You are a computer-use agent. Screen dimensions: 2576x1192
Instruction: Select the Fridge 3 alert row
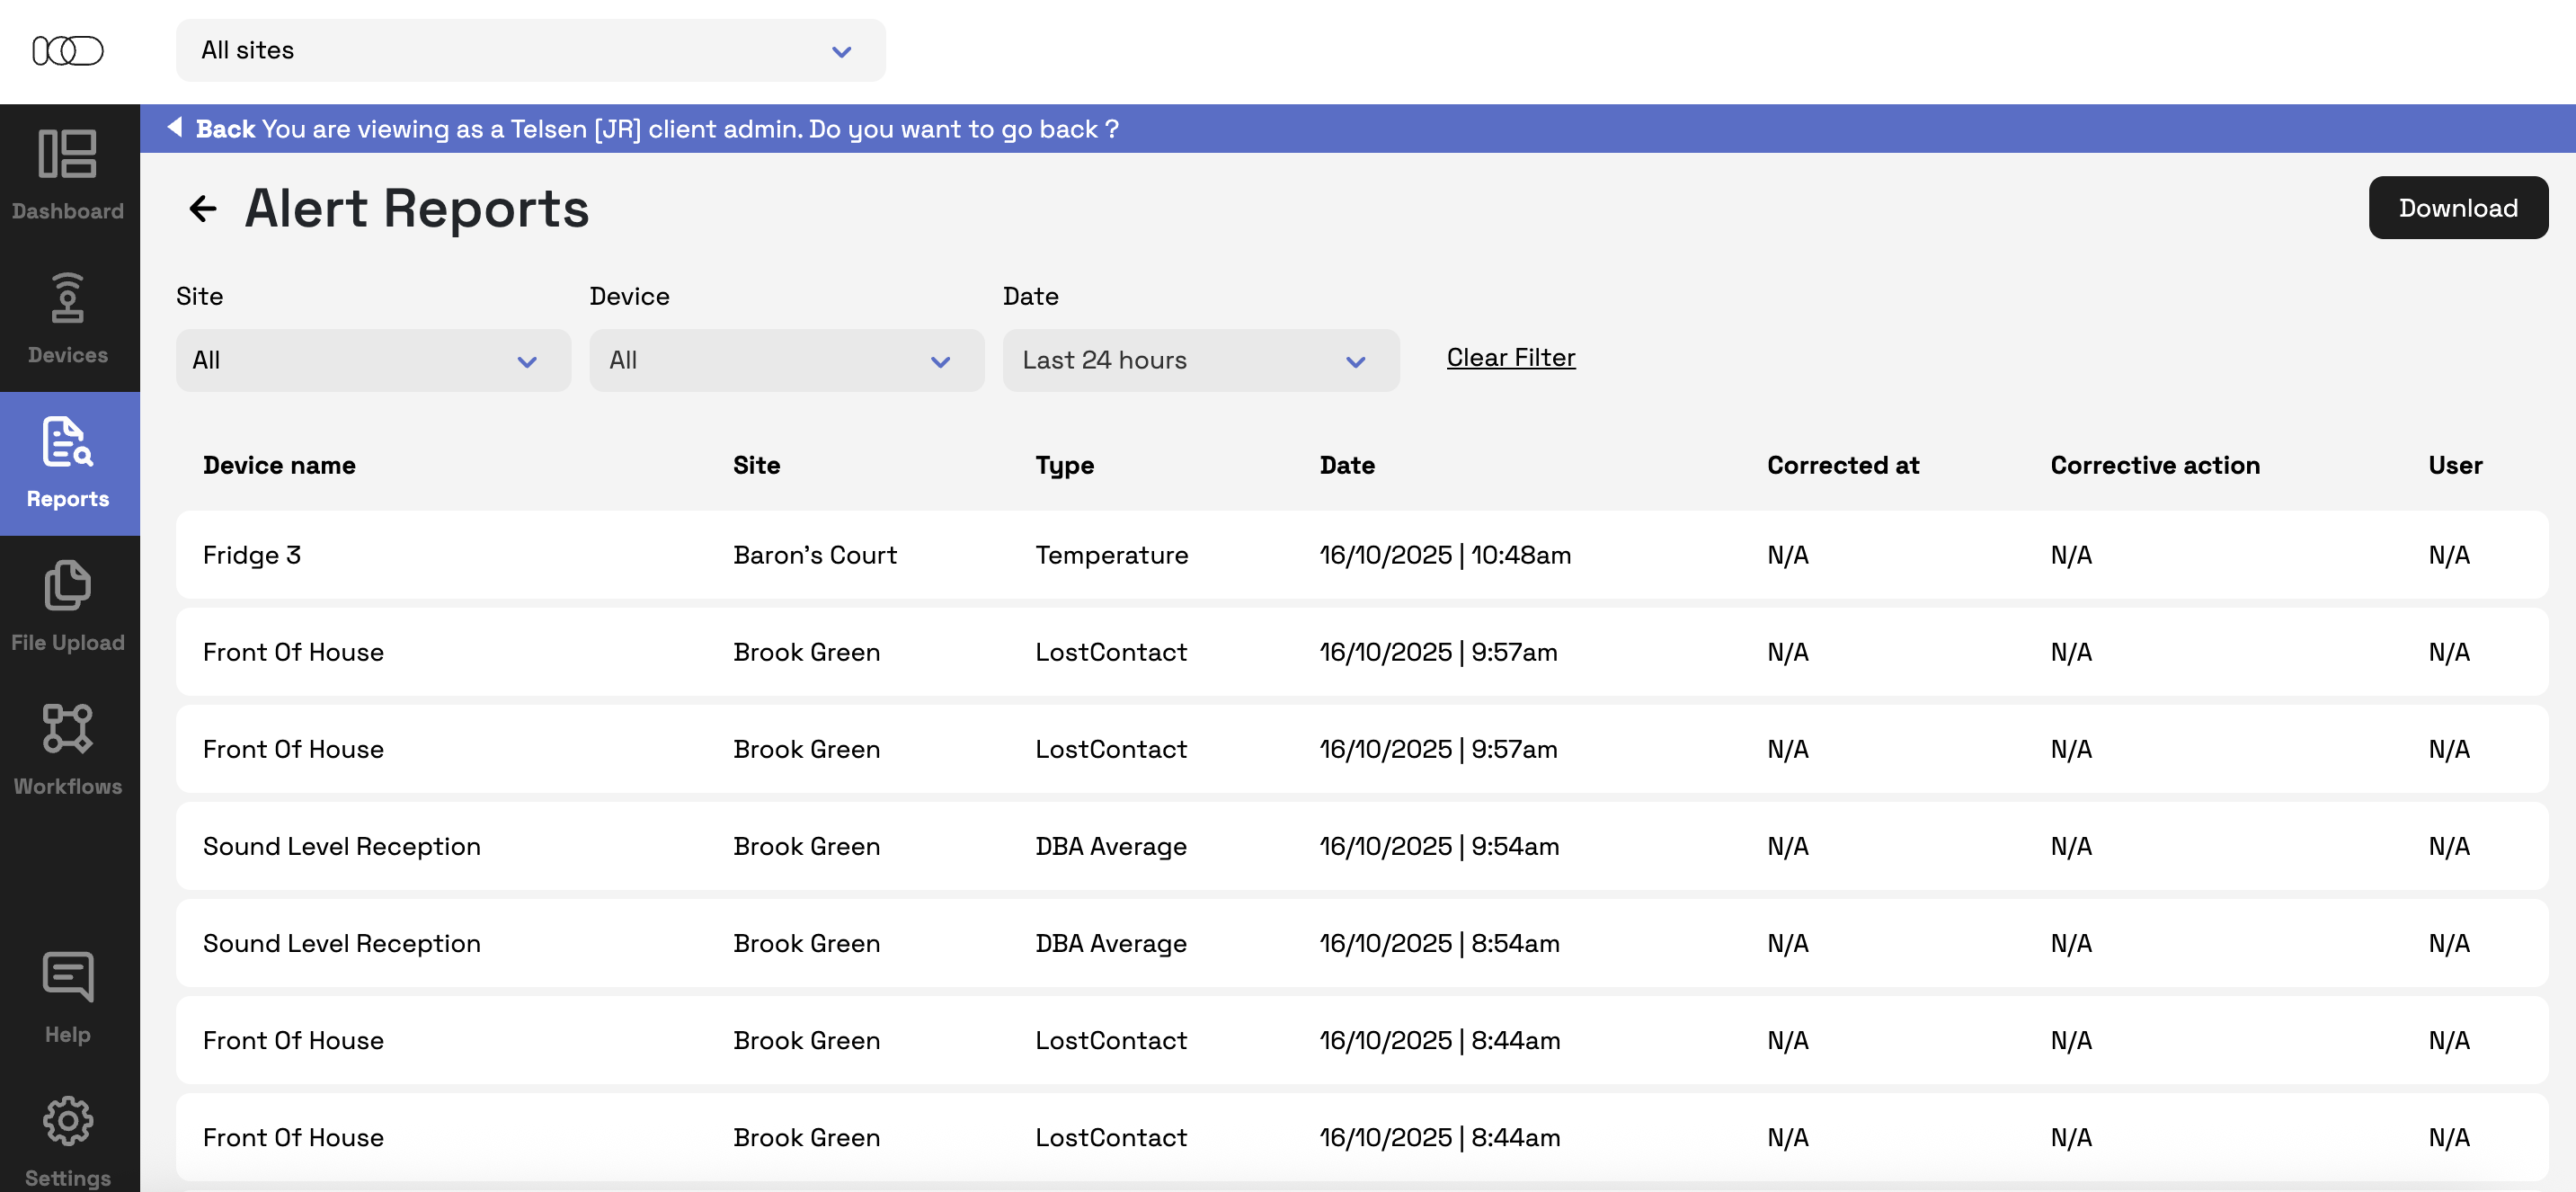(x=1360, y=555)
